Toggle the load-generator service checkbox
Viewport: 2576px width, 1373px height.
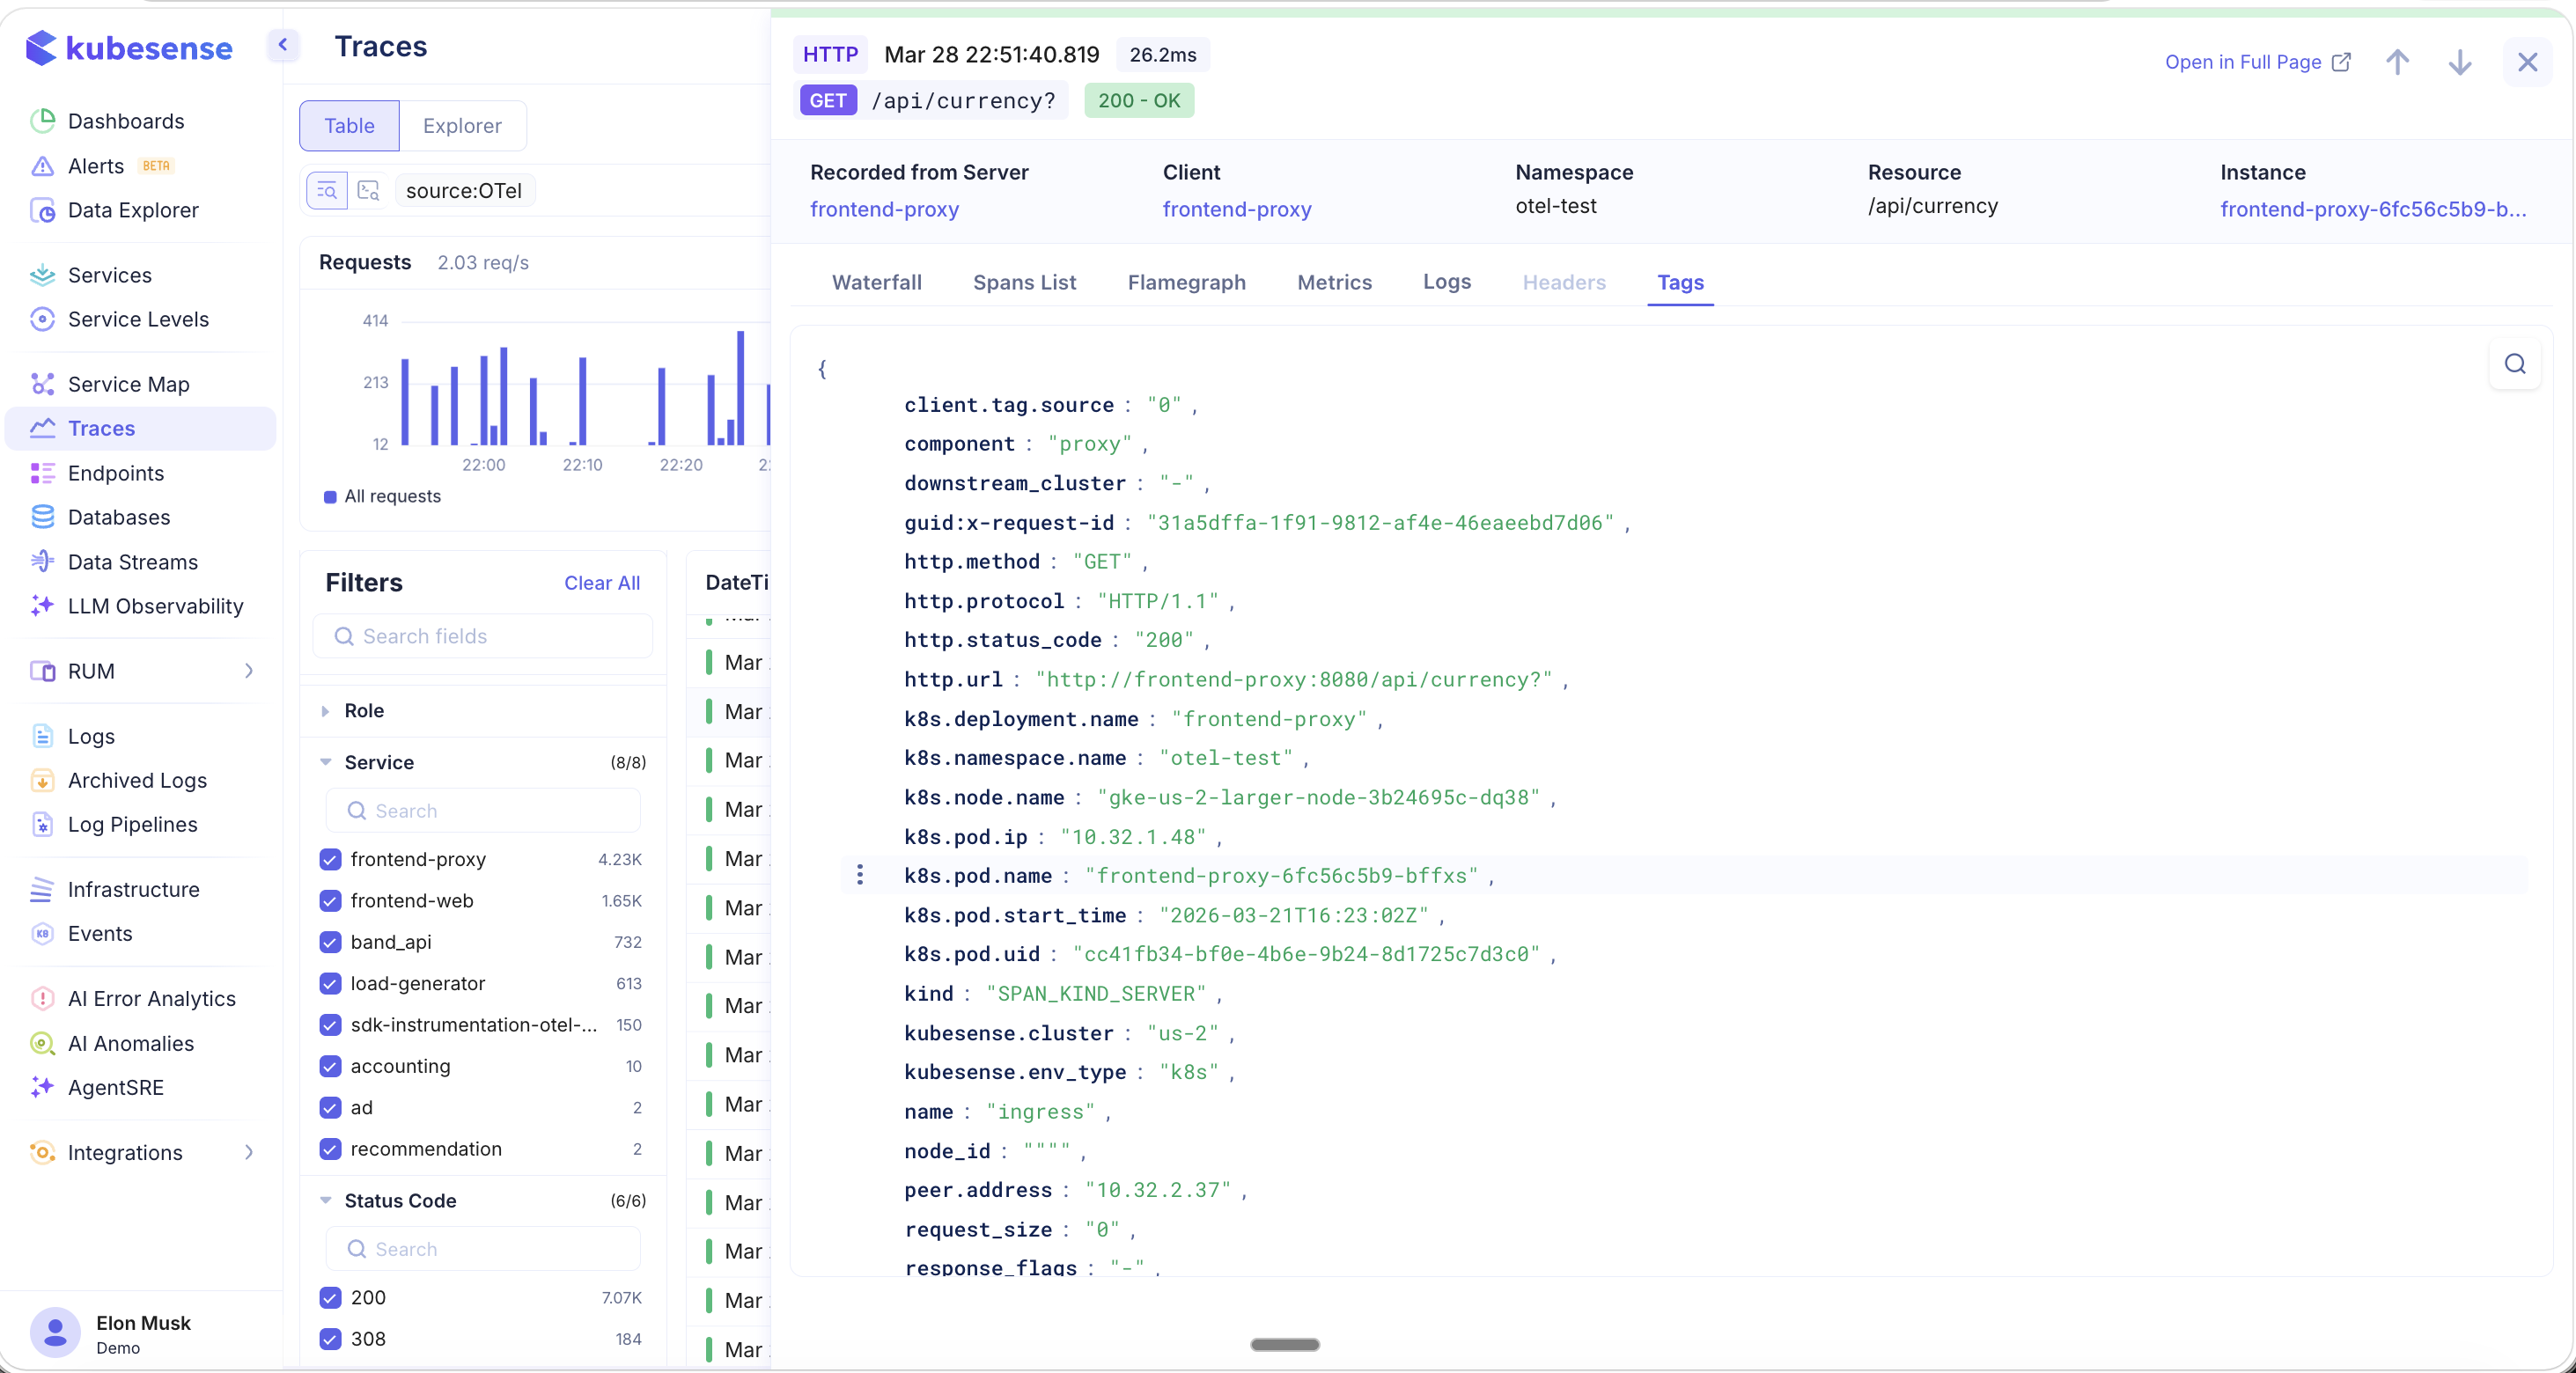[331, 983]
